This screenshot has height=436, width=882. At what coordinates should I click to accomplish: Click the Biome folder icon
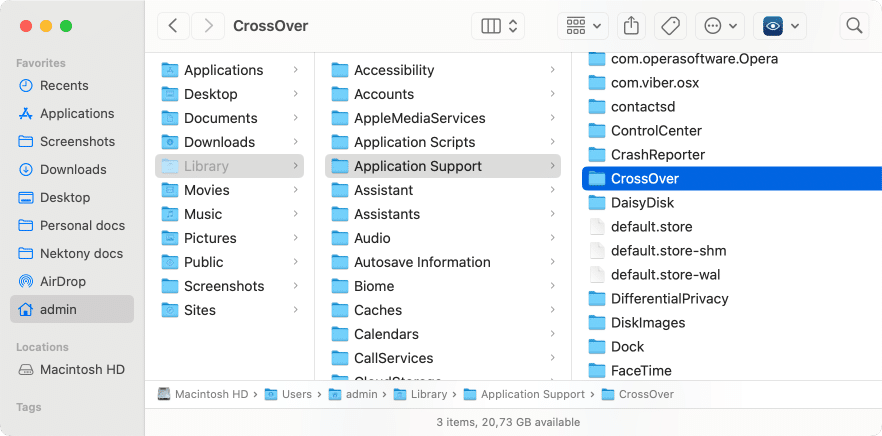(x=340, y=286)
